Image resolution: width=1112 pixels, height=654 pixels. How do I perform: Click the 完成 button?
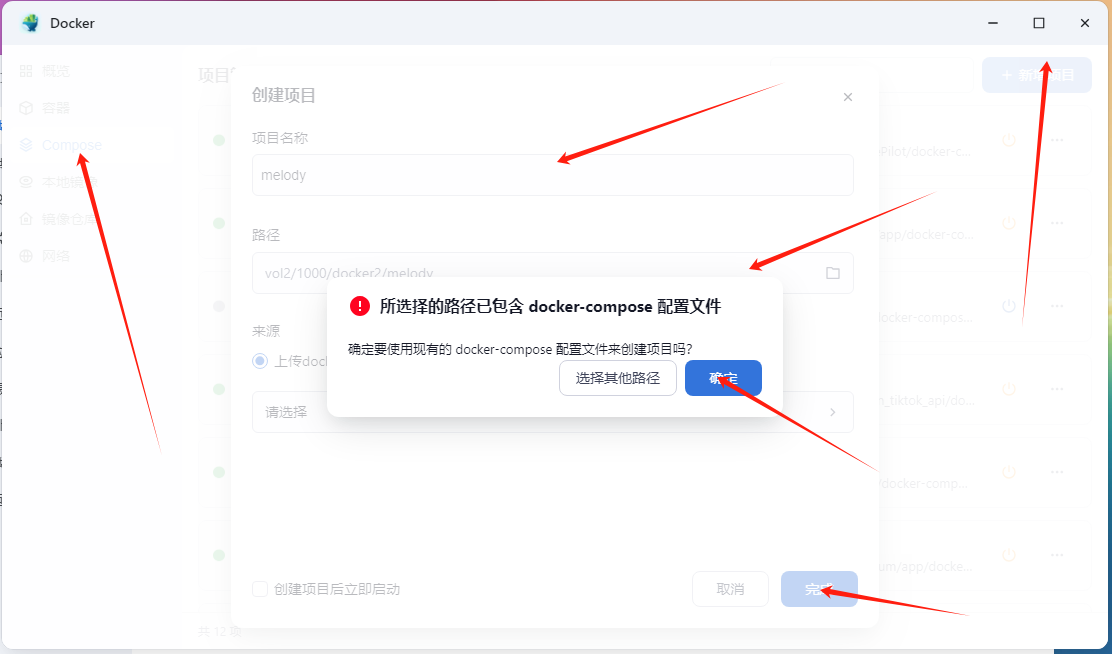point(819,589)
